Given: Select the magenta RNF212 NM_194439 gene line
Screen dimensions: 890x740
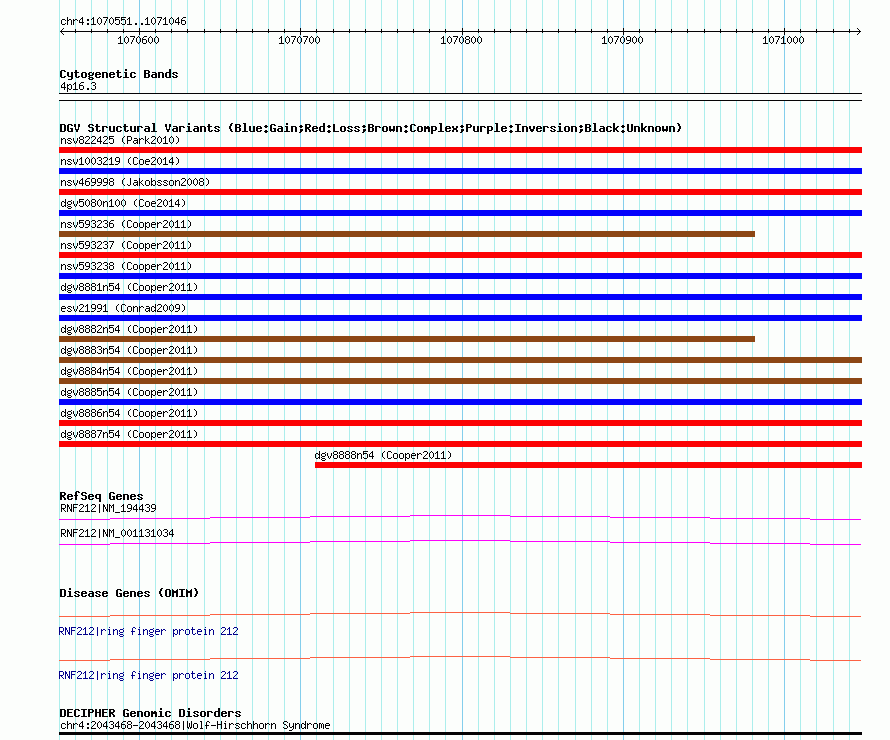Looking at the screenshot, I should click(x=460, y=517).
